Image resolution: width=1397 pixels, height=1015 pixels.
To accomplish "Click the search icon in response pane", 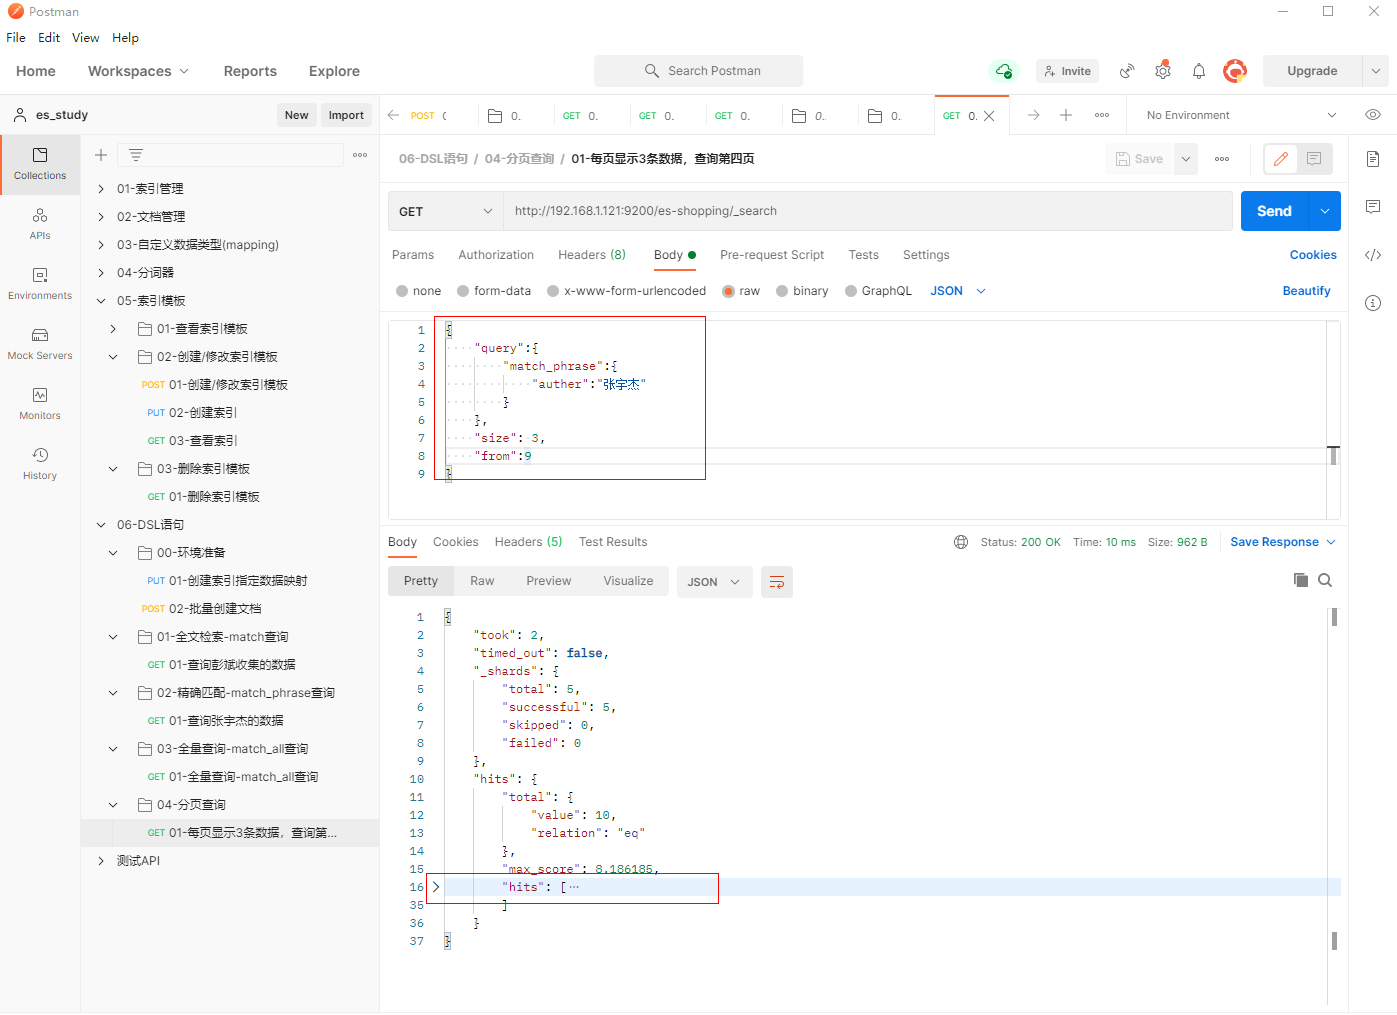I will pos(1325,581).
